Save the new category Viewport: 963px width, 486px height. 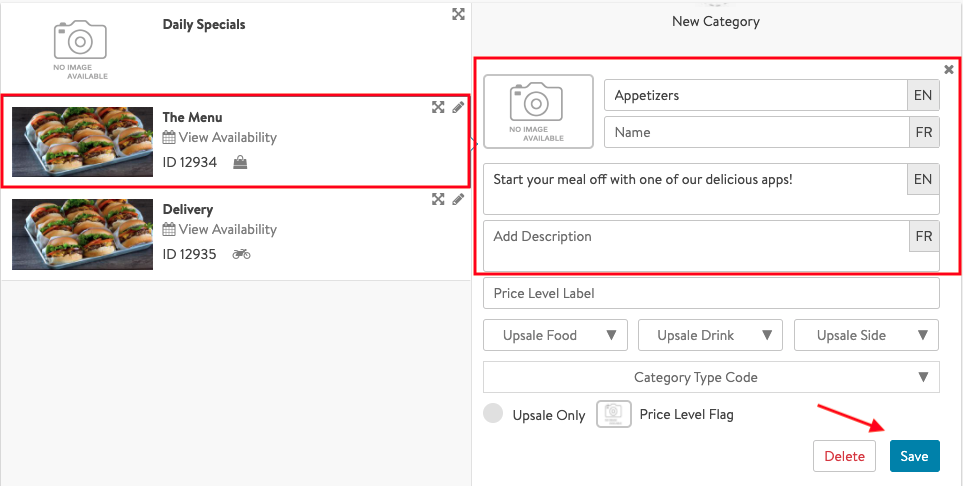pyautogui.click(x=914, y=456)
